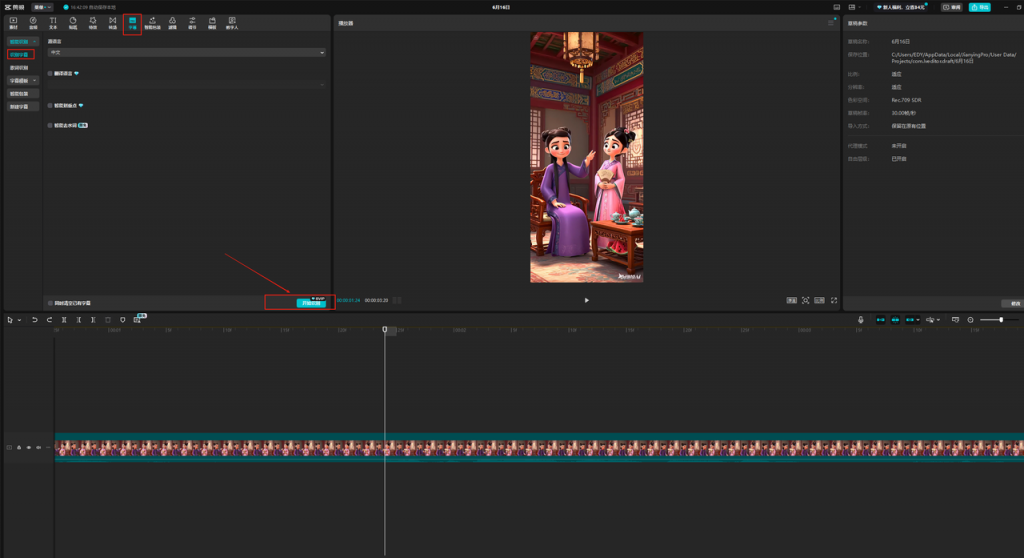
Task: Enable the smart highlight checkbox
Action: click(x=50, y=105)
